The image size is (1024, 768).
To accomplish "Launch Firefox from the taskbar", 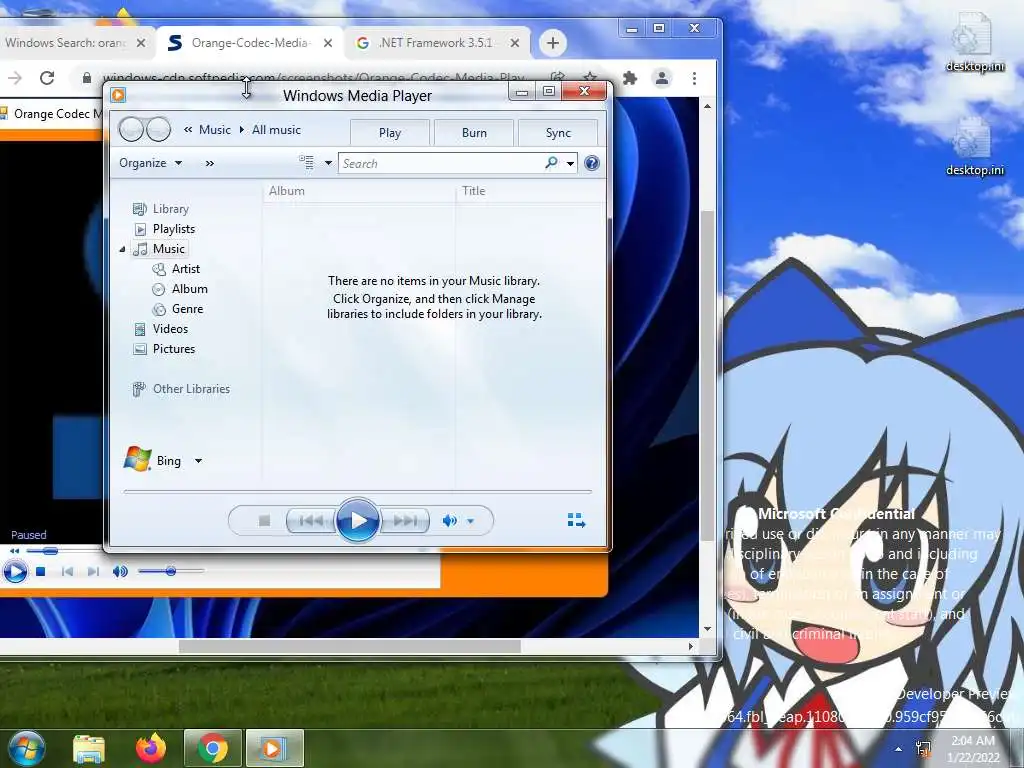I will pos(150,748).
